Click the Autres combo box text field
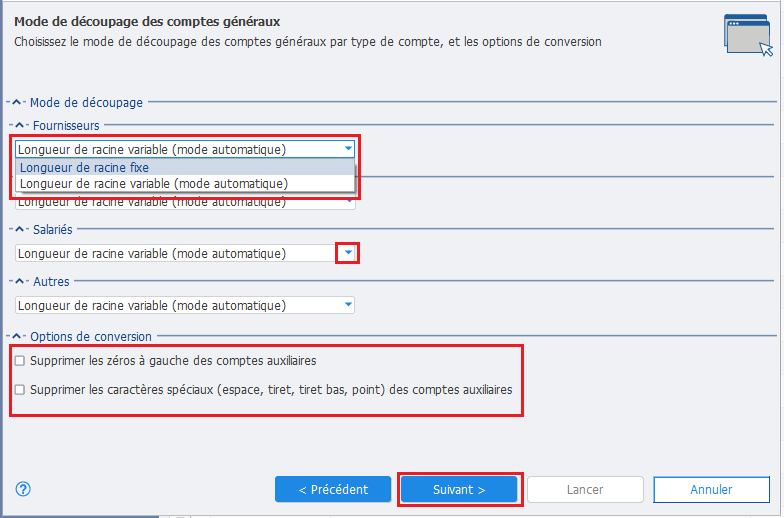This screenshot has width=784, height=518. 178,305
